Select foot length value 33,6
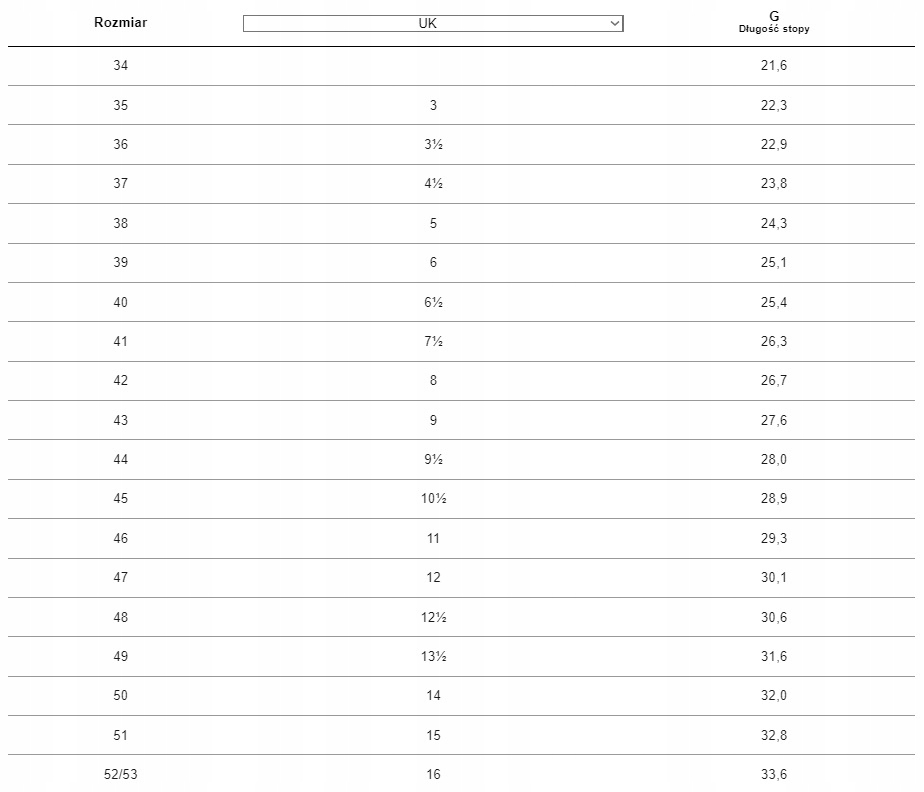This screenshot has width=924, height=792. 774,774
